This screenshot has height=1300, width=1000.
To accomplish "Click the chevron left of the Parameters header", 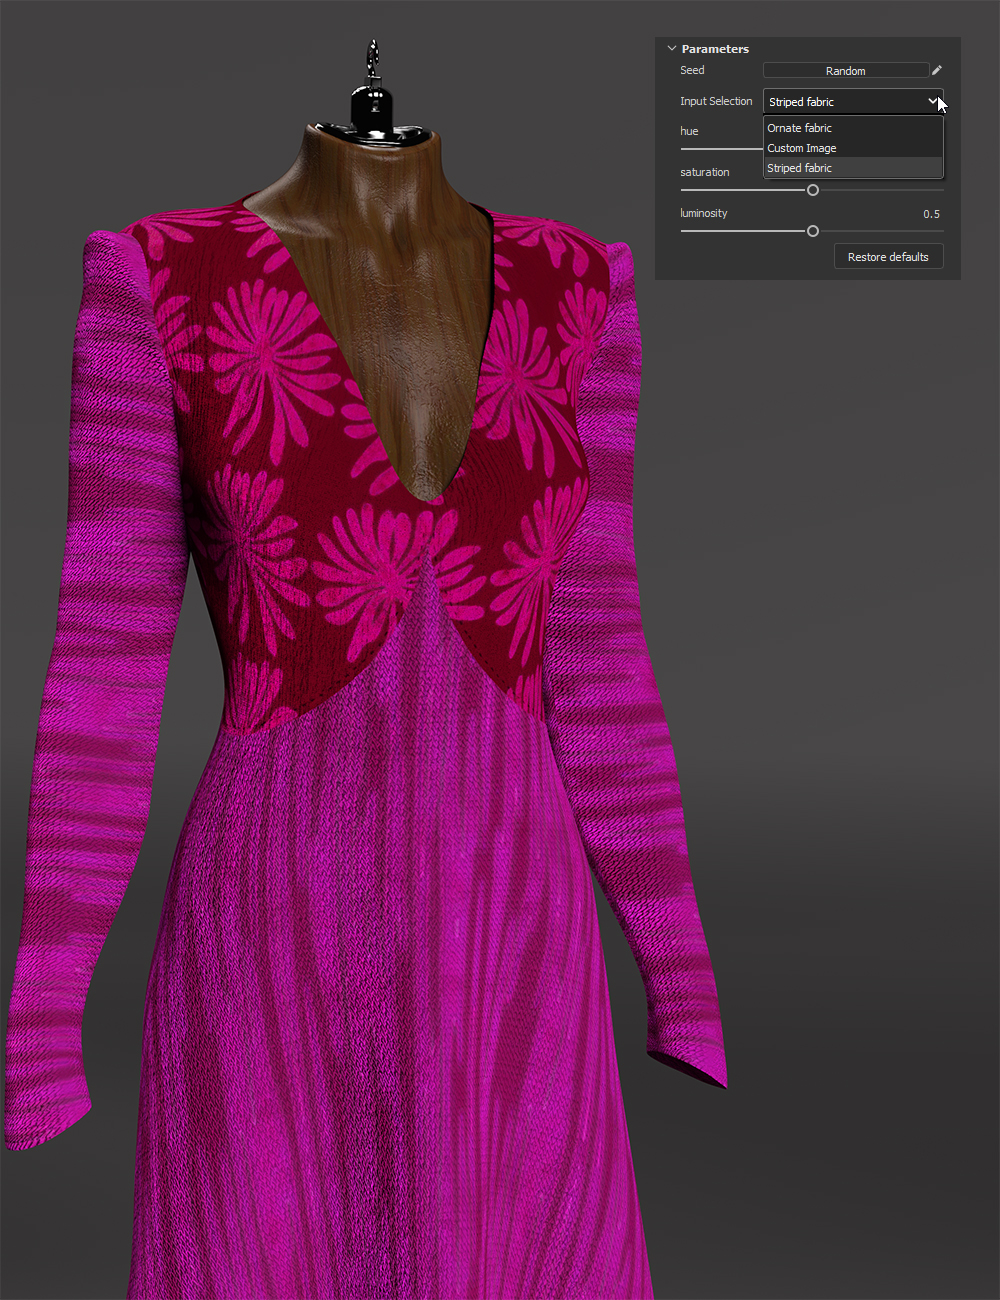I will 671,48.
